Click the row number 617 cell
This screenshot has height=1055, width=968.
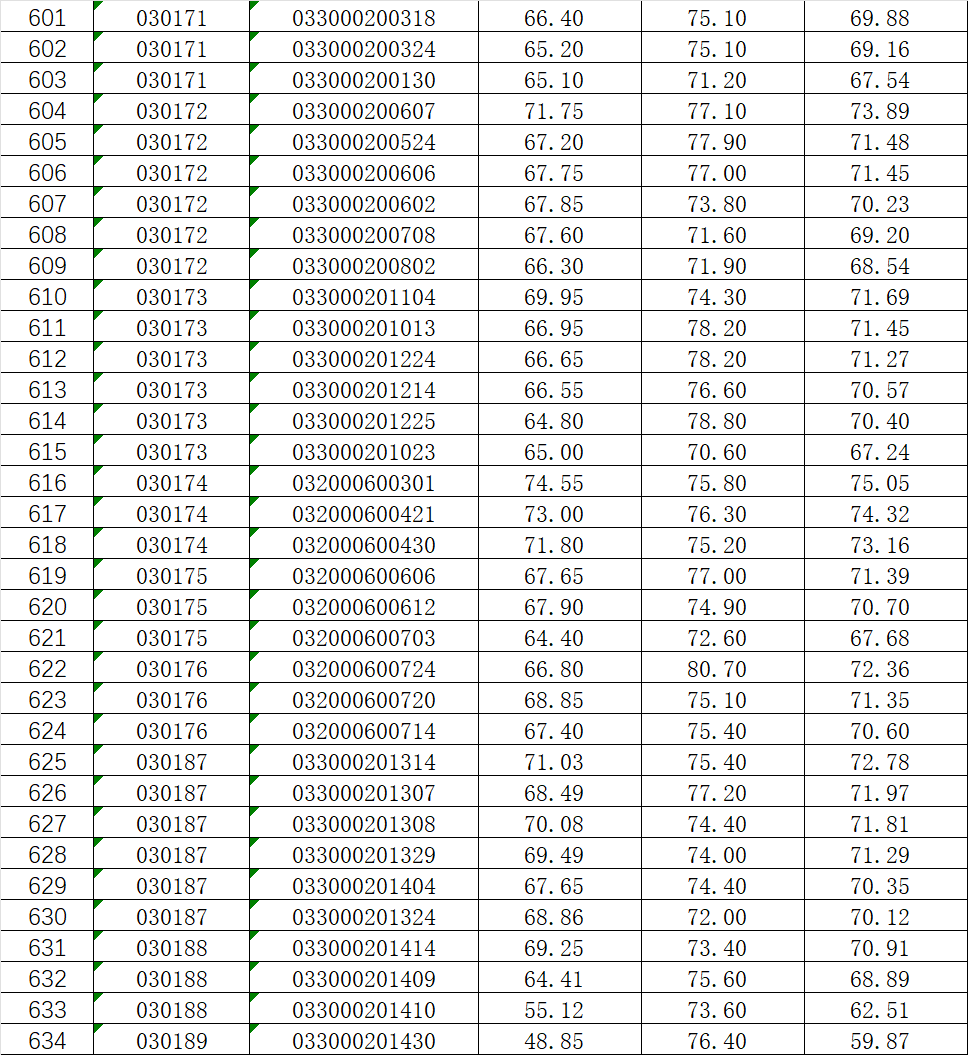pyautogui.click(x=47, y=514)
